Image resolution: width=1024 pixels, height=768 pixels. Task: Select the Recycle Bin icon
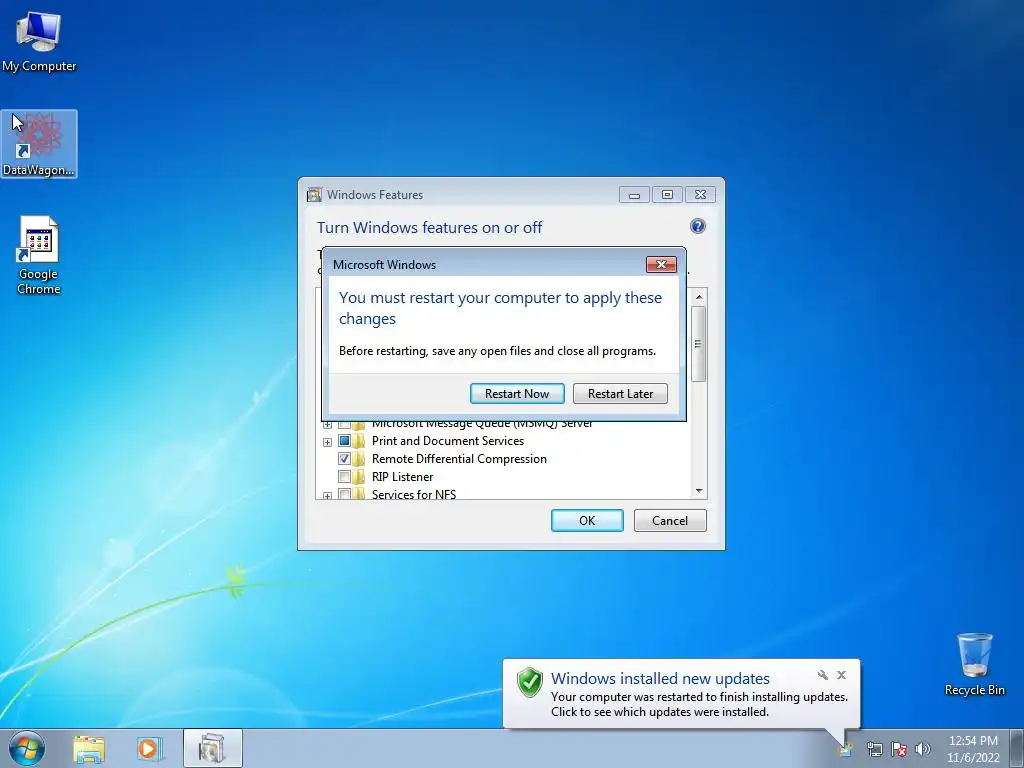[x=974, y=664]
